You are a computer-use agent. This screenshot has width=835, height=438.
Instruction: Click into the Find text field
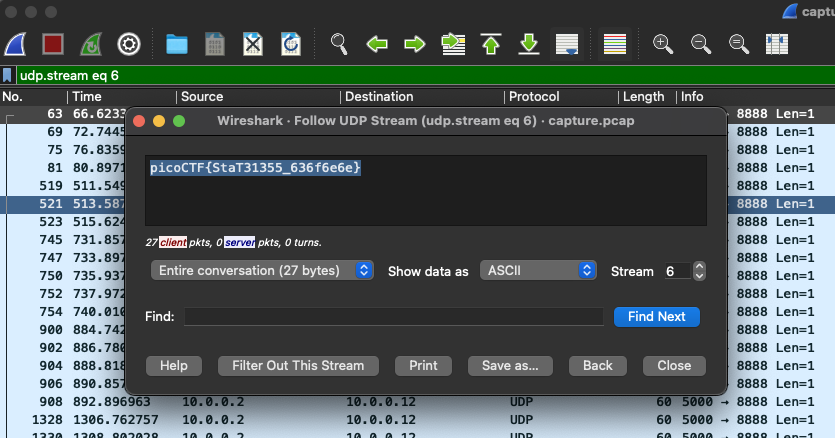pos(394,317)
